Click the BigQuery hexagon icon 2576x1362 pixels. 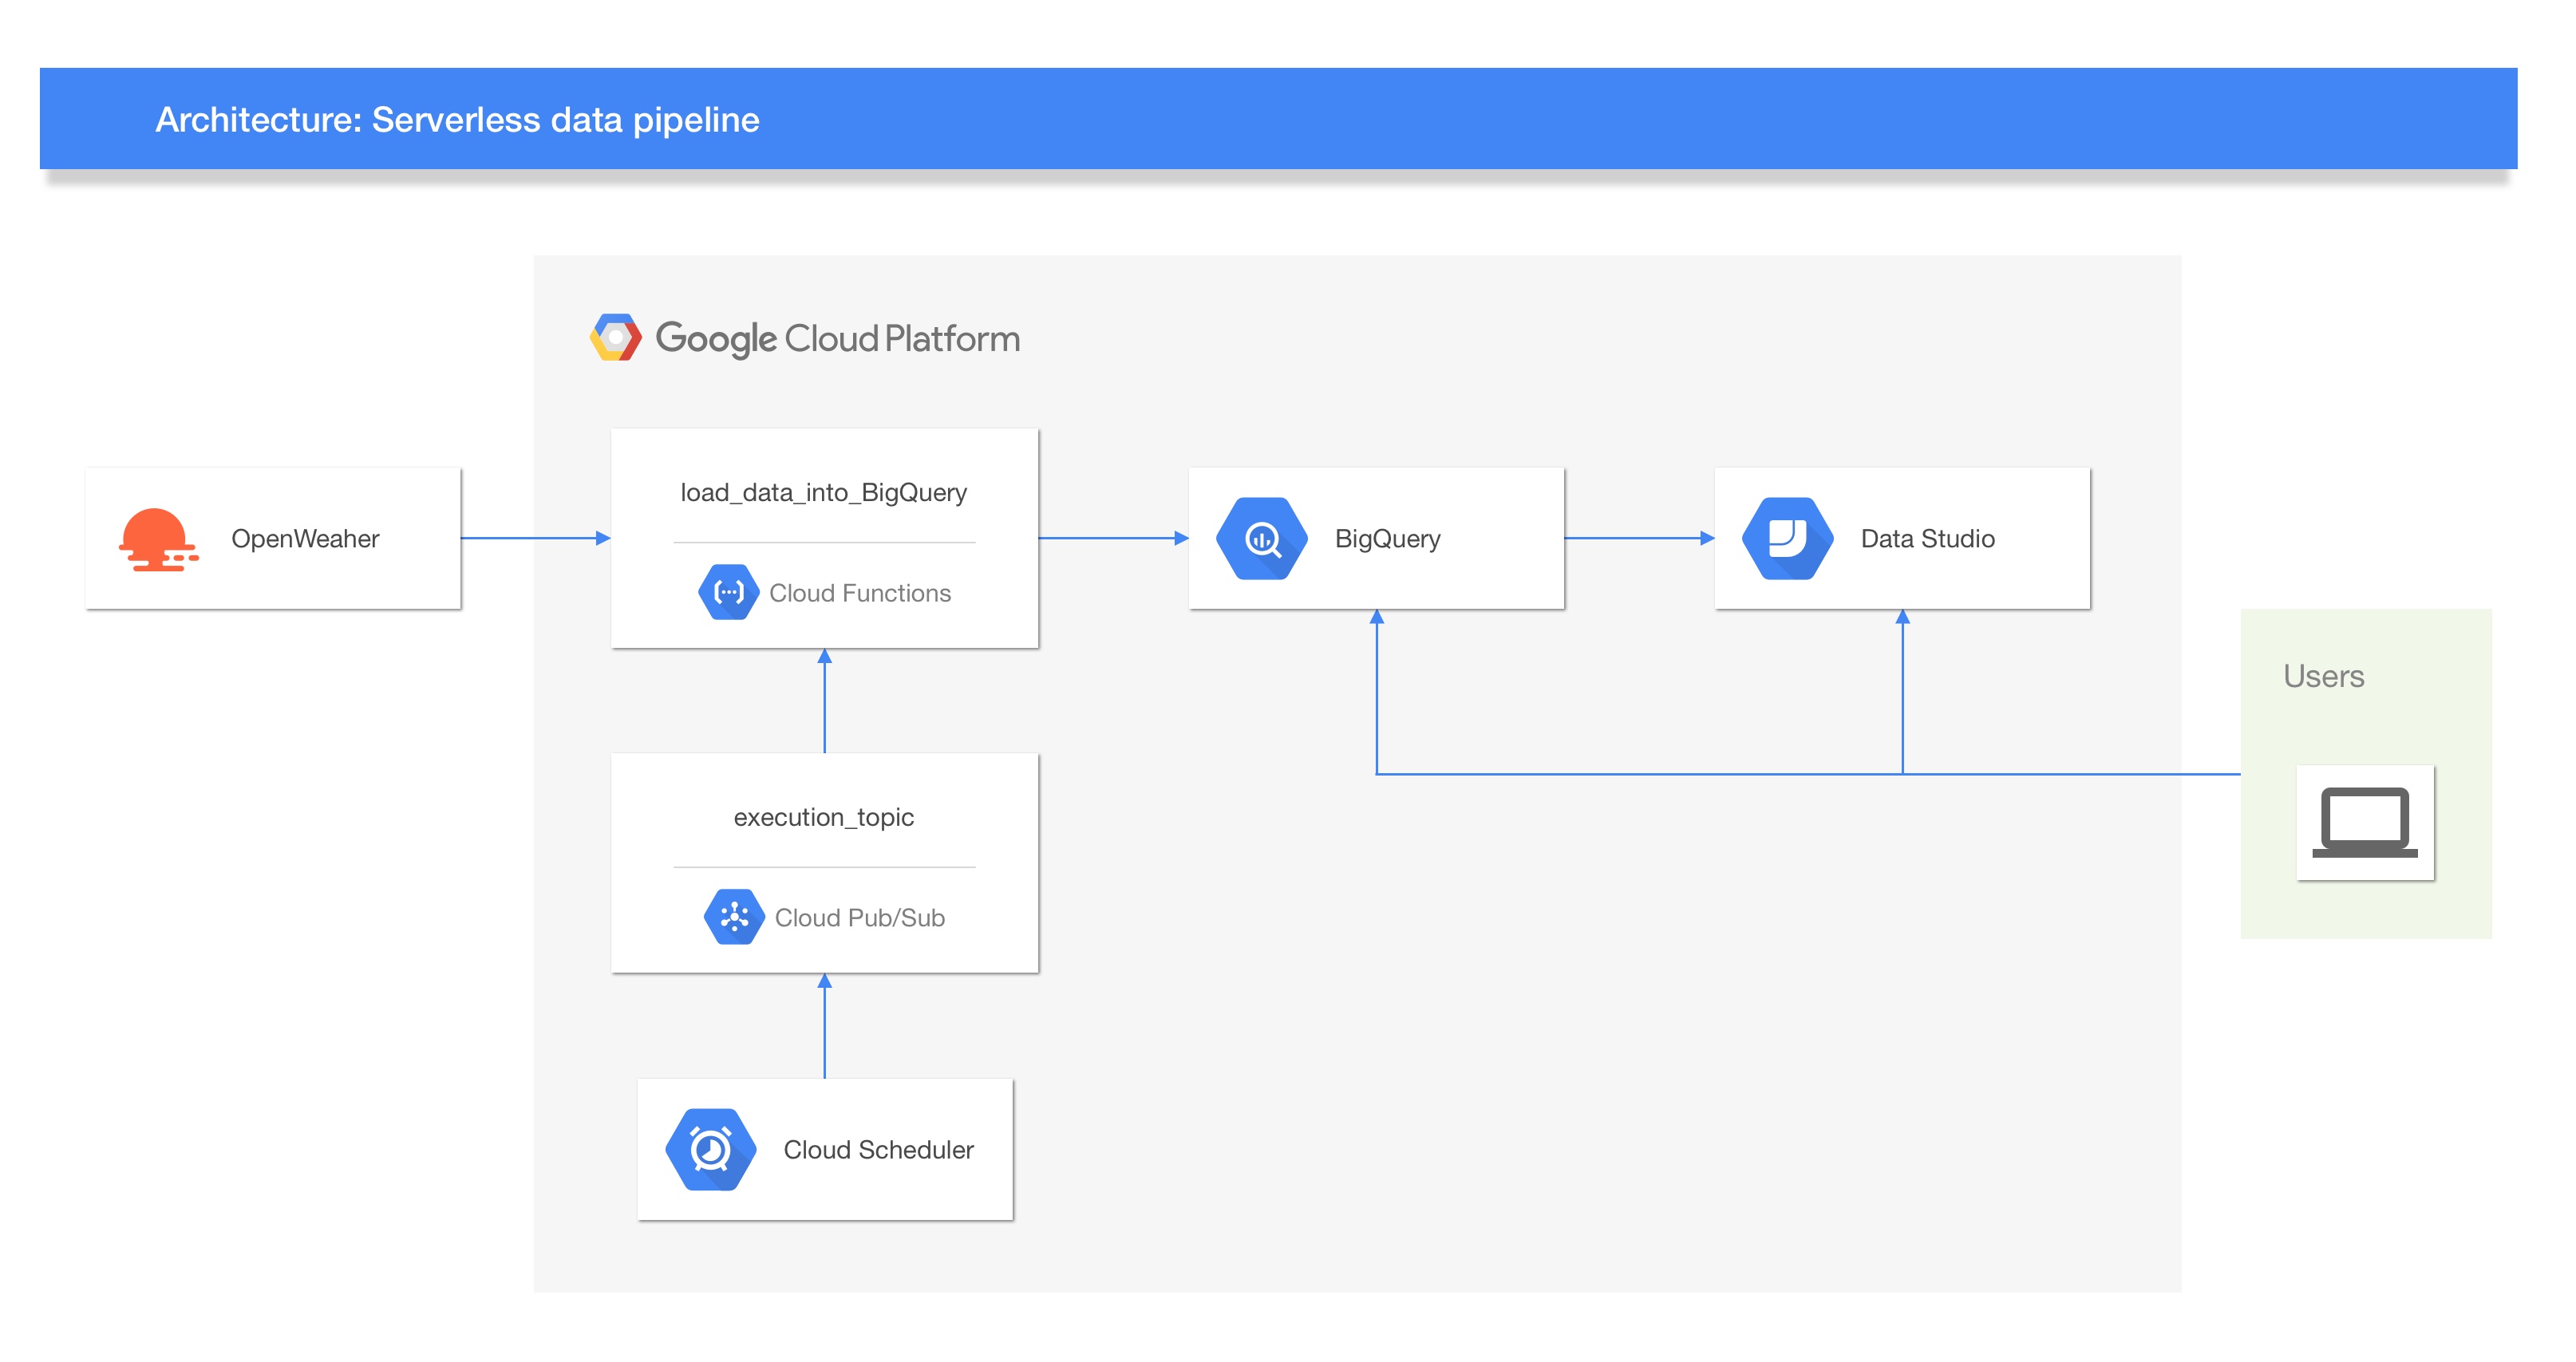[x=1262, y=539]
